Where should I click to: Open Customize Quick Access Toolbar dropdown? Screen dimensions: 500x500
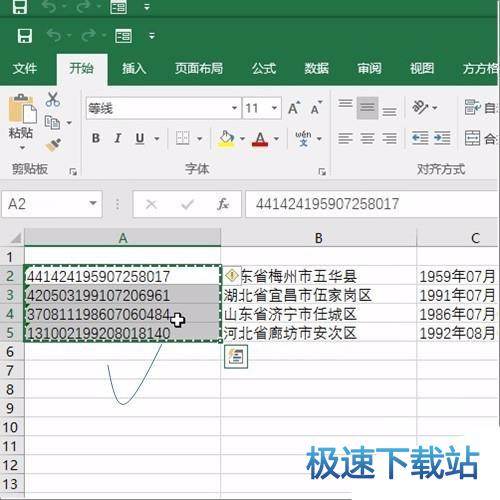click(152, 36)
